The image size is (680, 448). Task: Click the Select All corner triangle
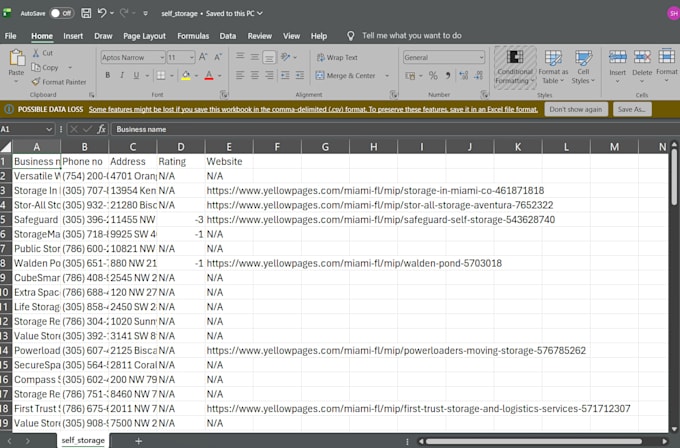click(x=6, y=147)
